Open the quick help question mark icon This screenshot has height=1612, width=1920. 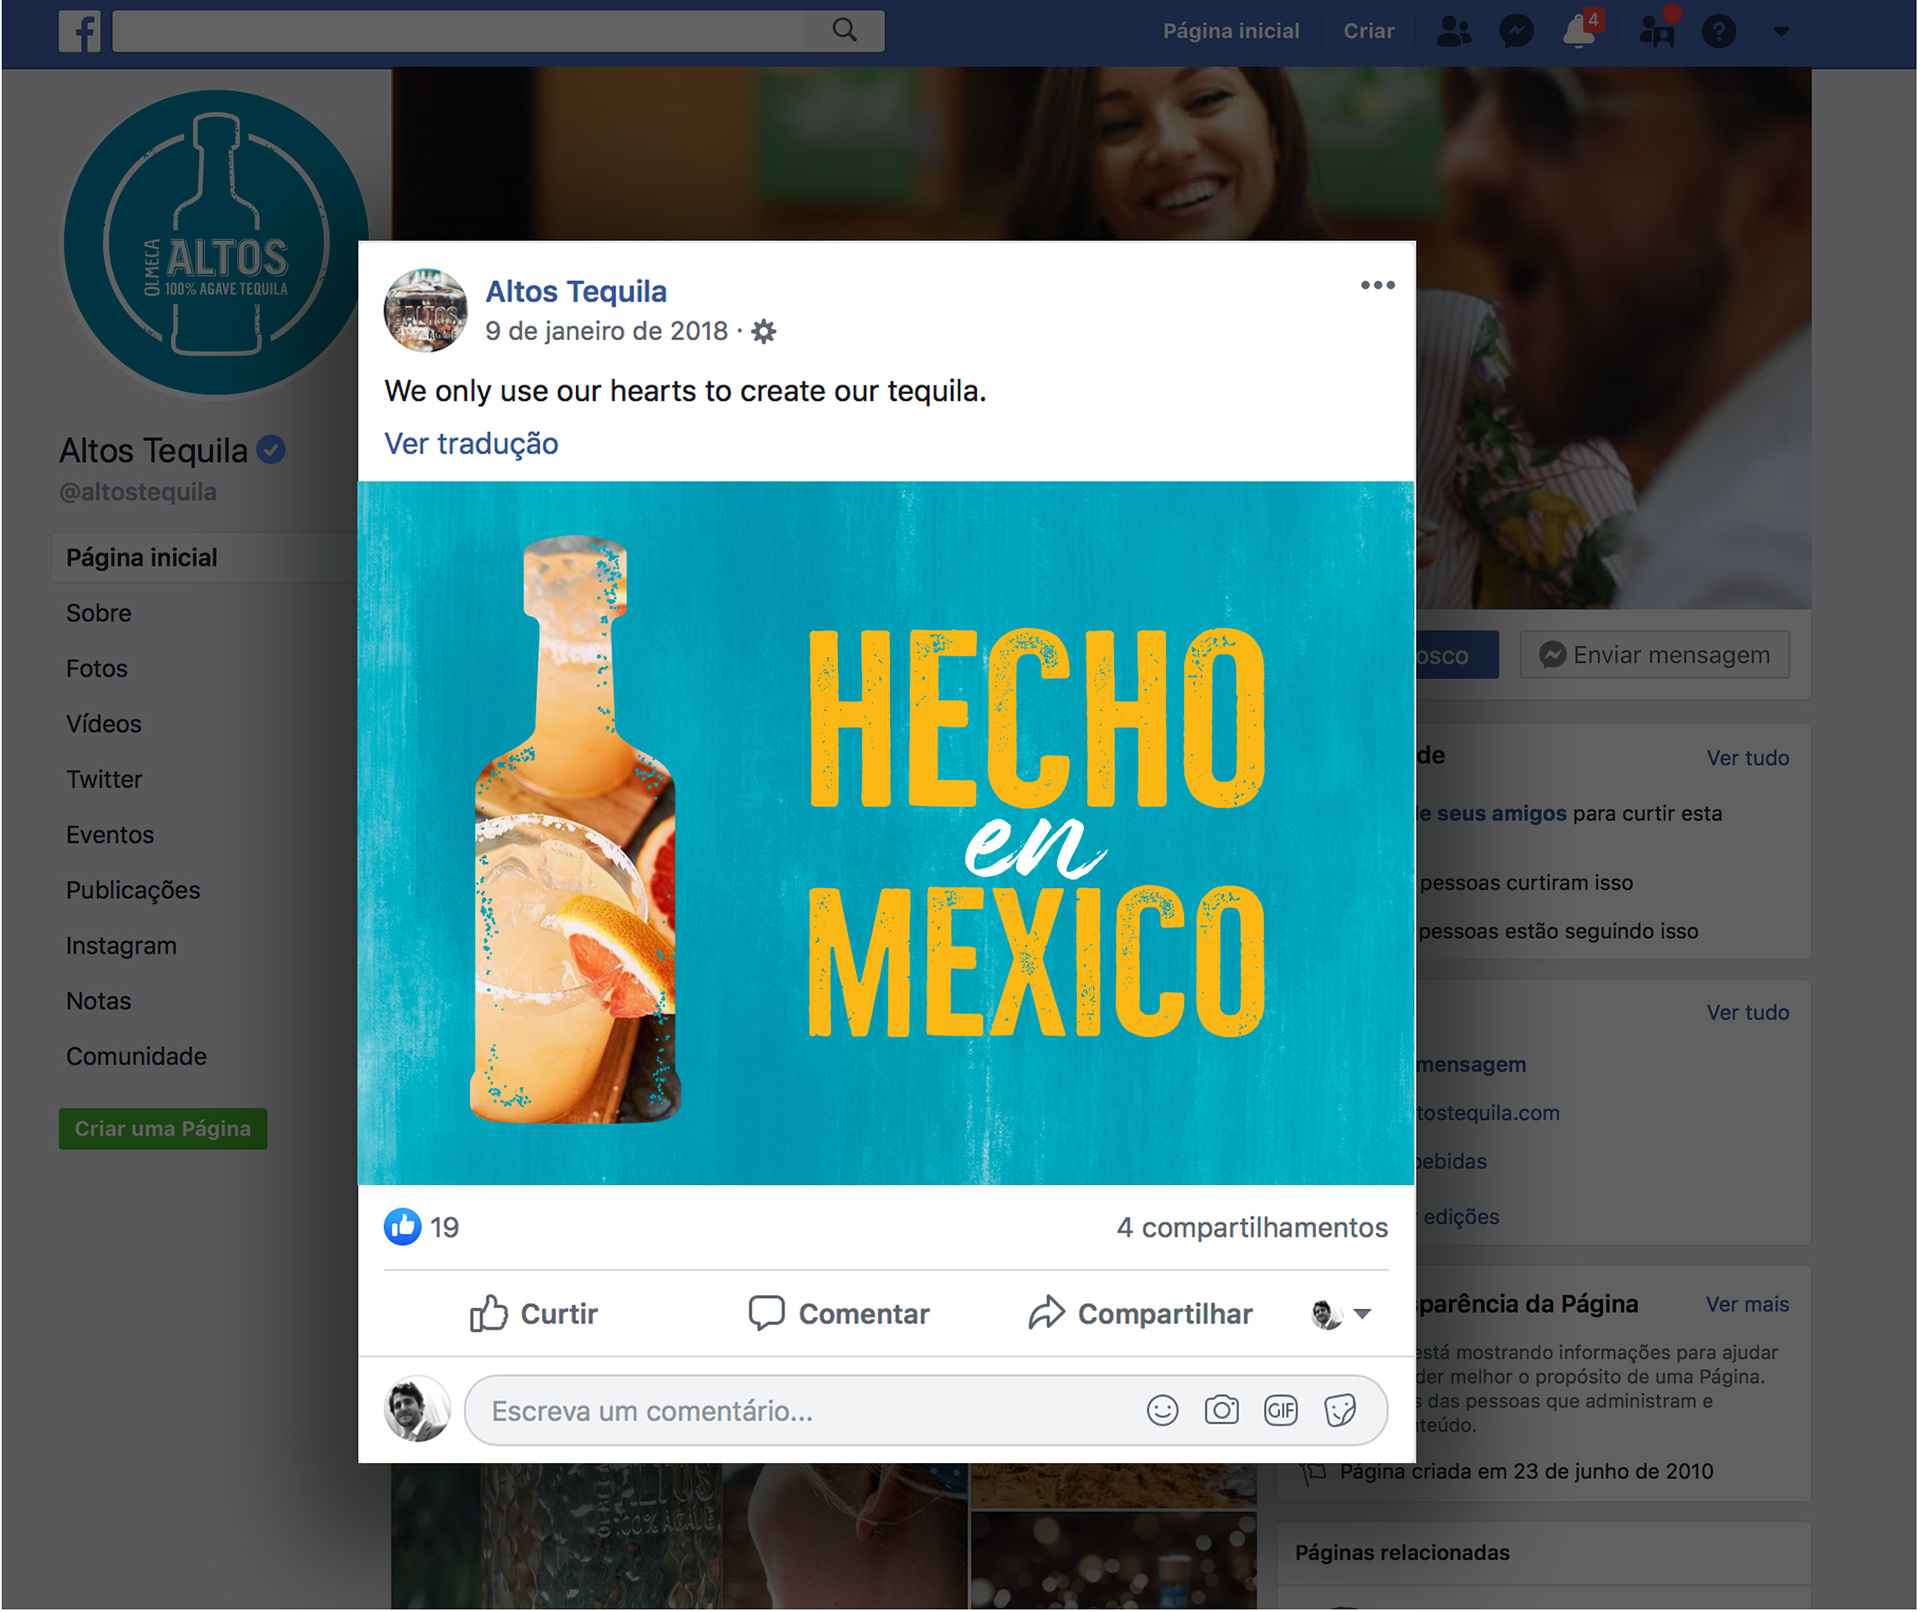click(x=1719, y=32)
